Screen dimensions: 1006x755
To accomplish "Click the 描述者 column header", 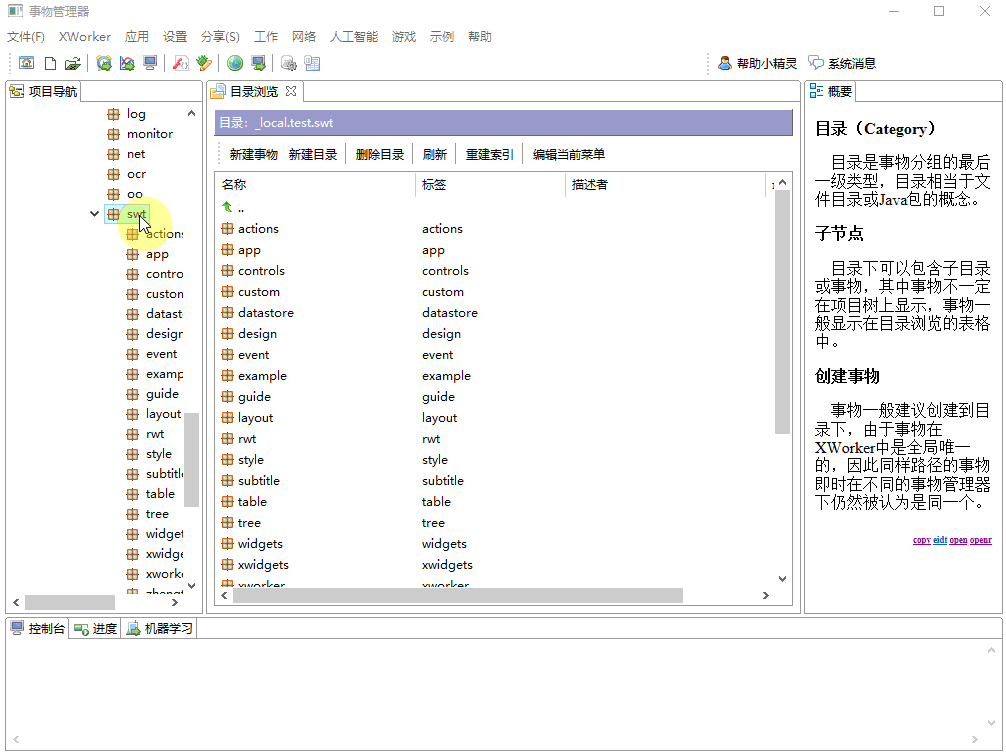I will point(665,185).
